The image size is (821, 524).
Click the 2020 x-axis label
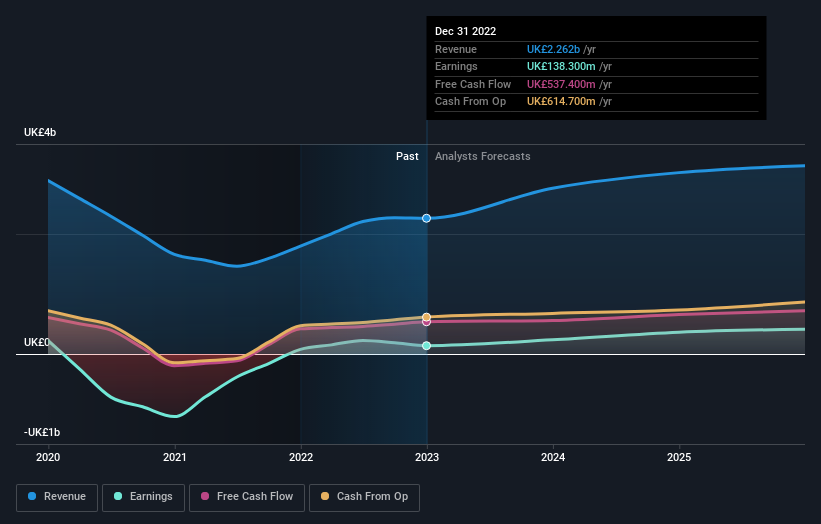[48, 457]
